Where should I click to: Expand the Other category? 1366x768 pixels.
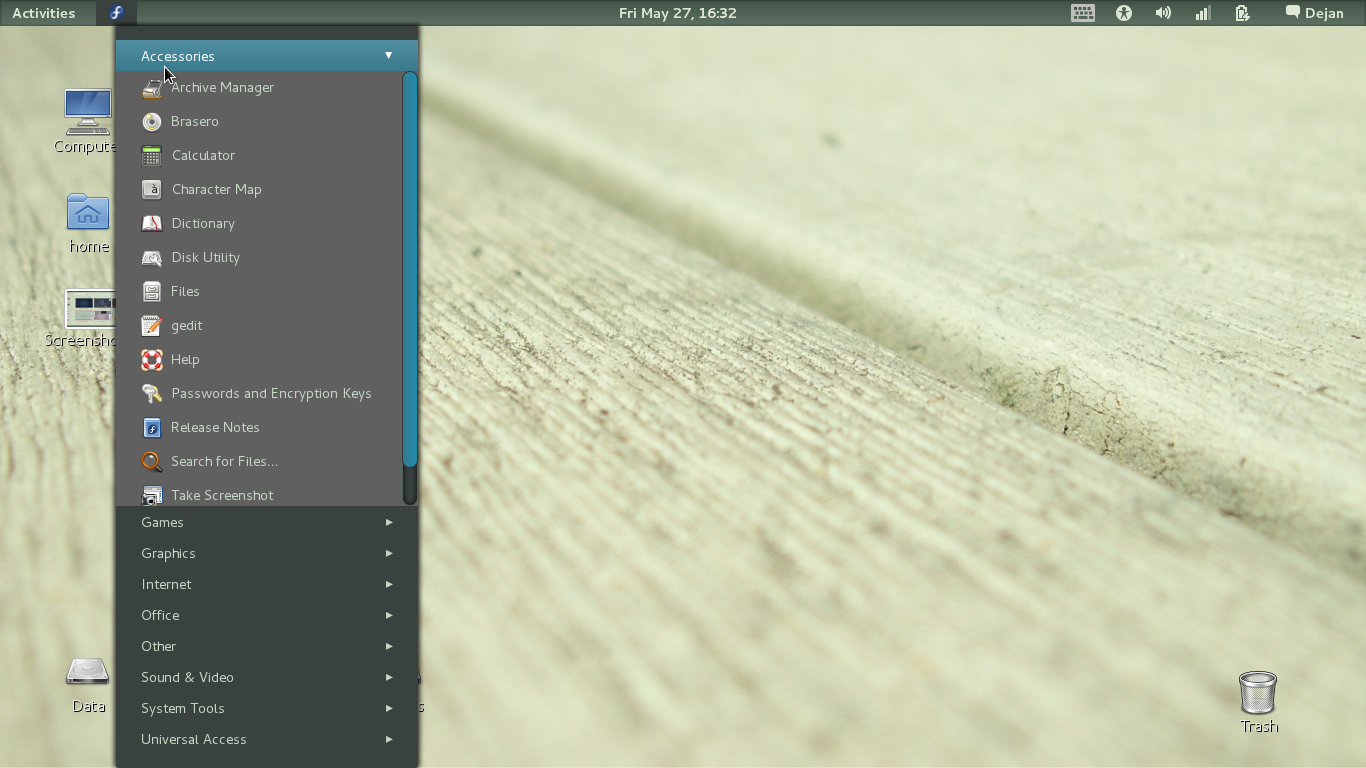[x=267, y=646]
